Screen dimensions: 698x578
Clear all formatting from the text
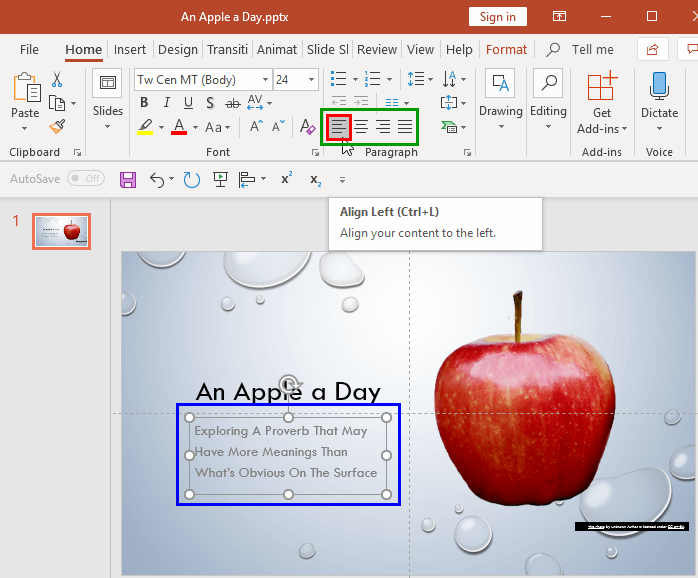[x=307, y=127]
